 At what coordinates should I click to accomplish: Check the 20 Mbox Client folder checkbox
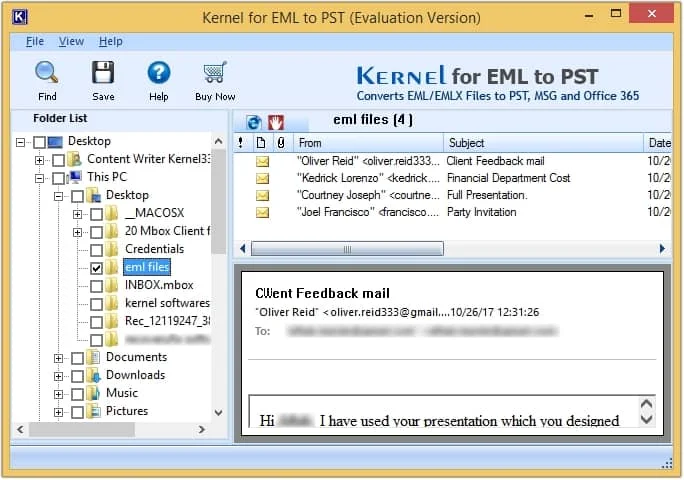[96, 232]
